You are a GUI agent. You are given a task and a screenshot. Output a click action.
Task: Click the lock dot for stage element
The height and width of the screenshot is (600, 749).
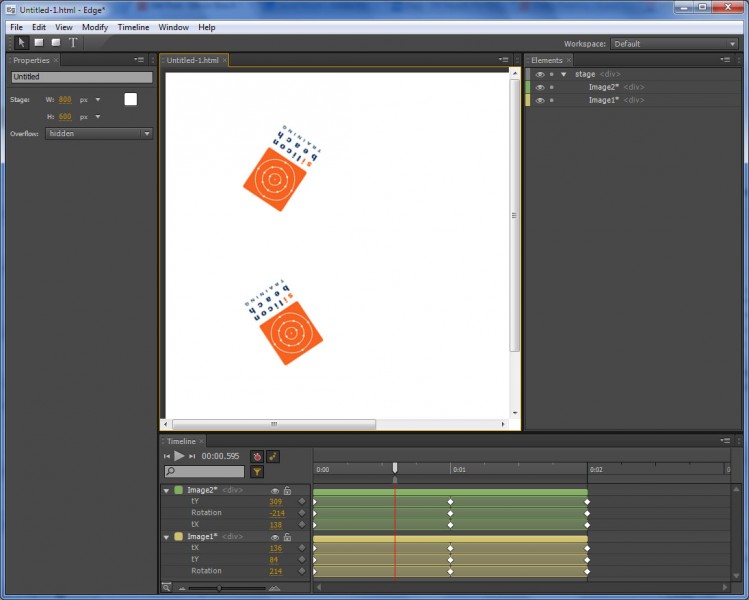click(x=552, y=74)
